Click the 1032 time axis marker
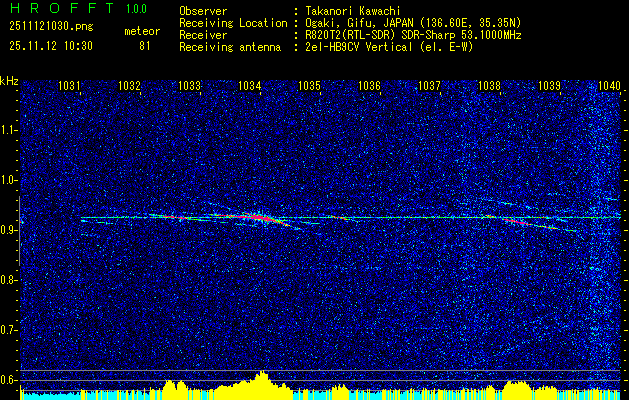 pyautogui.click(x=129, y=85)
